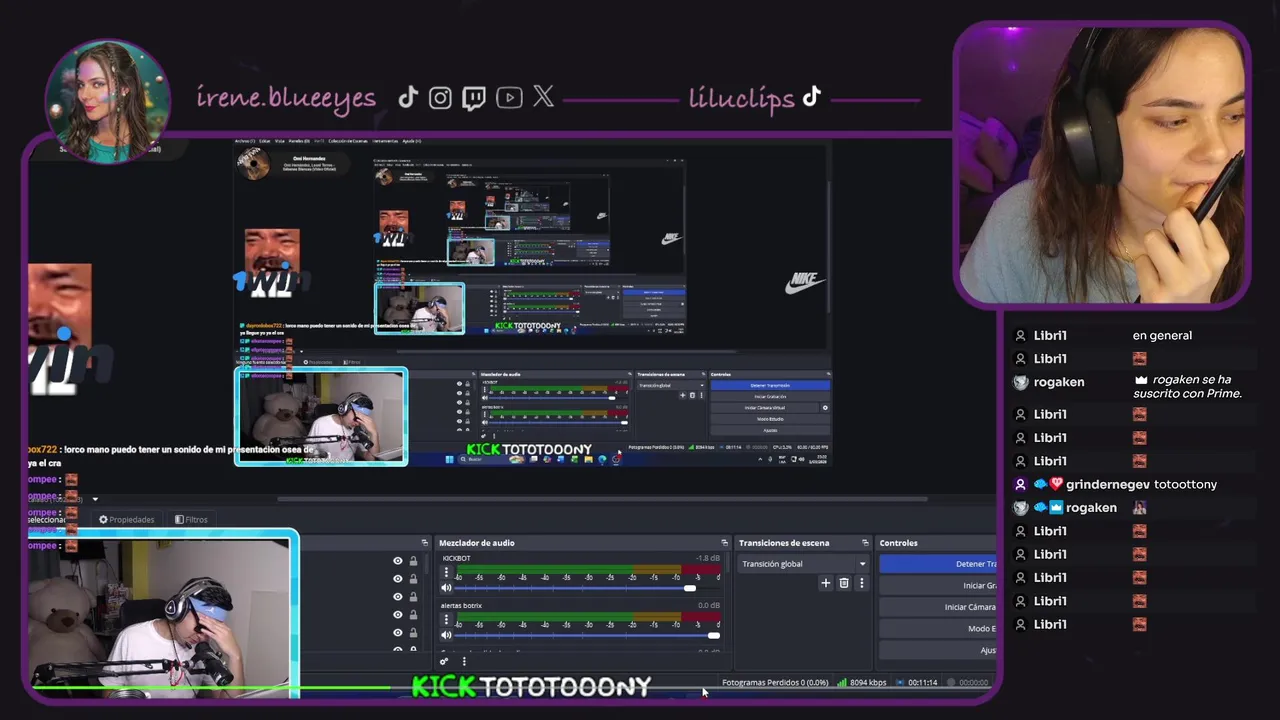Open Colección de Escenas menu in OBS

point(350,141)
